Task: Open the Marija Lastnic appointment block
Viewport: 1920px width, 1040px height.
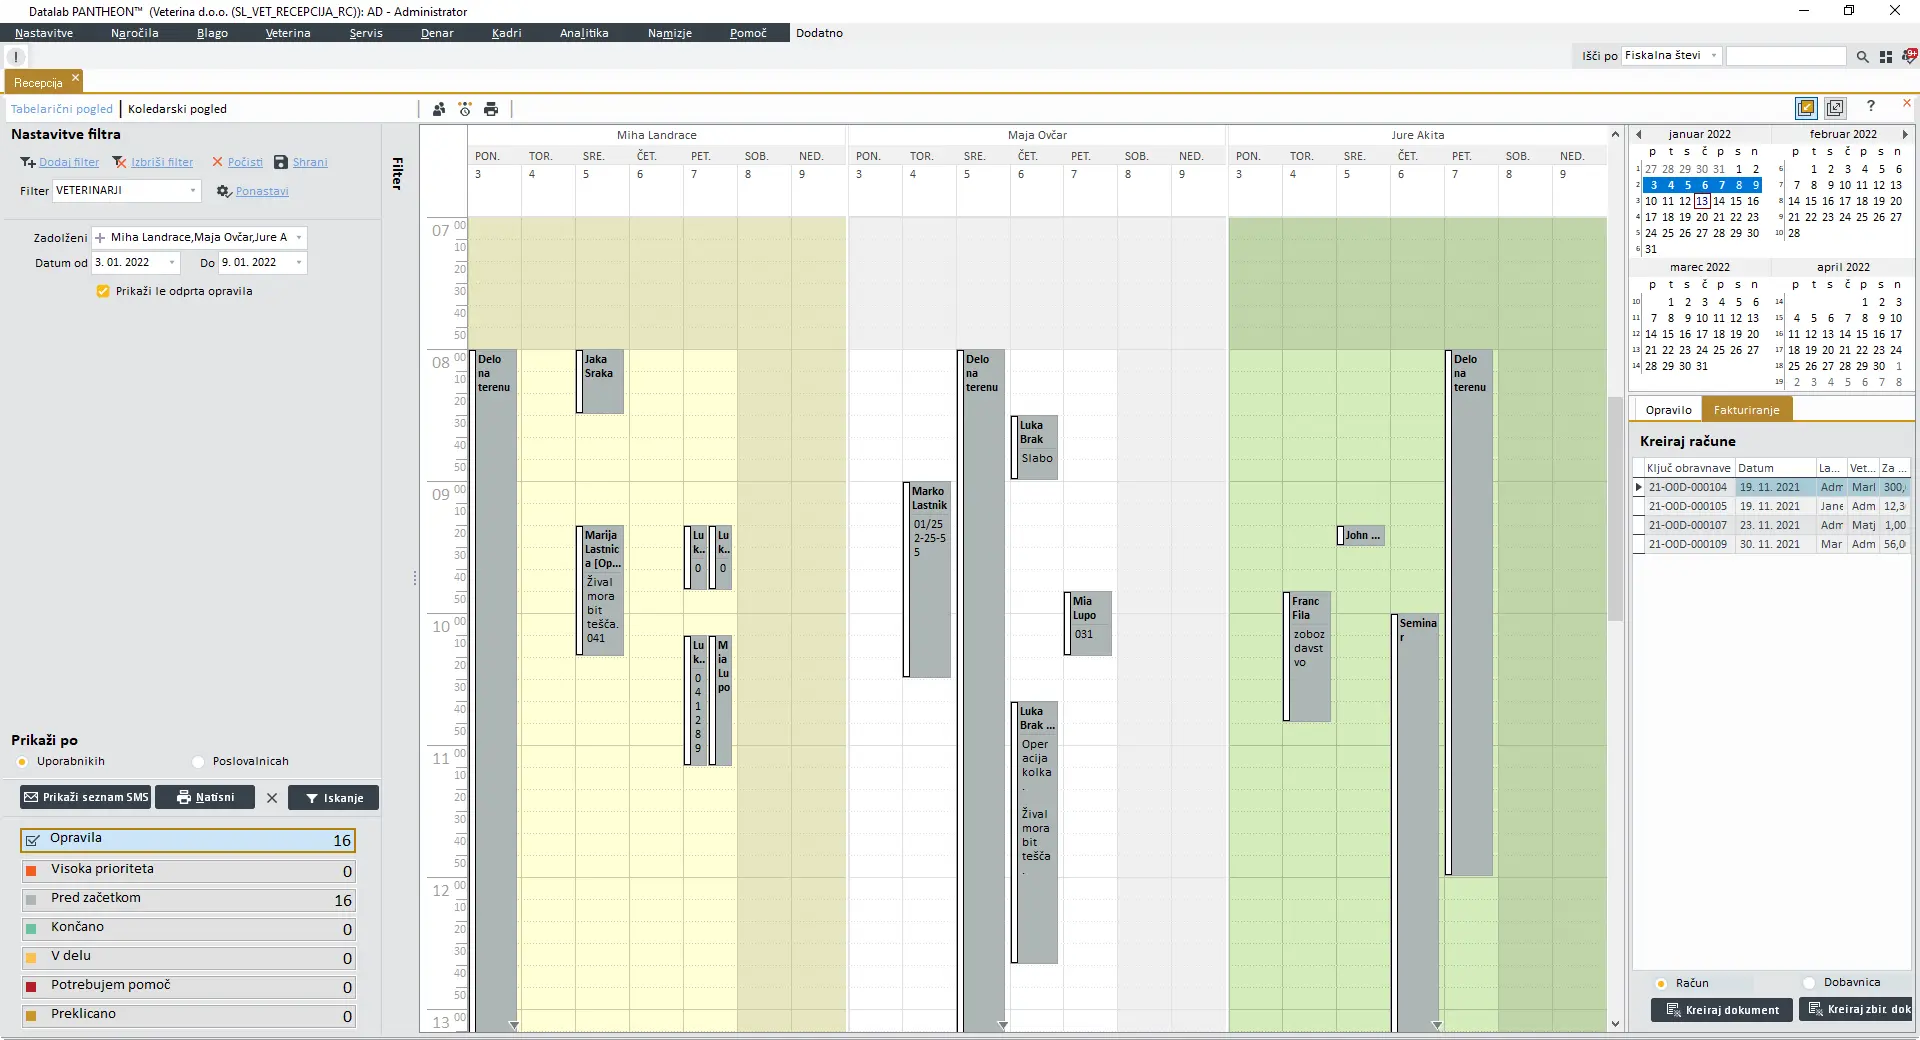Action: [x=601, y=590]
